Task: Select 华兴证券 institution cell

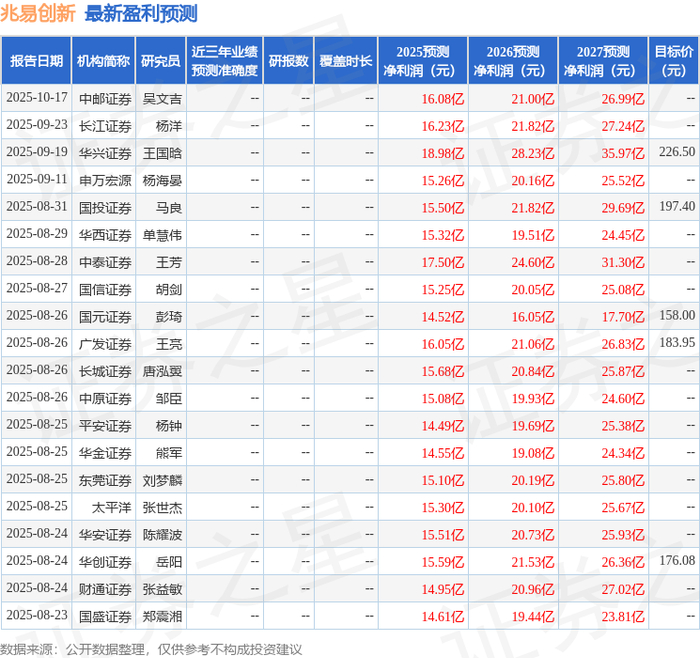Action: click(x=105, y=153)
